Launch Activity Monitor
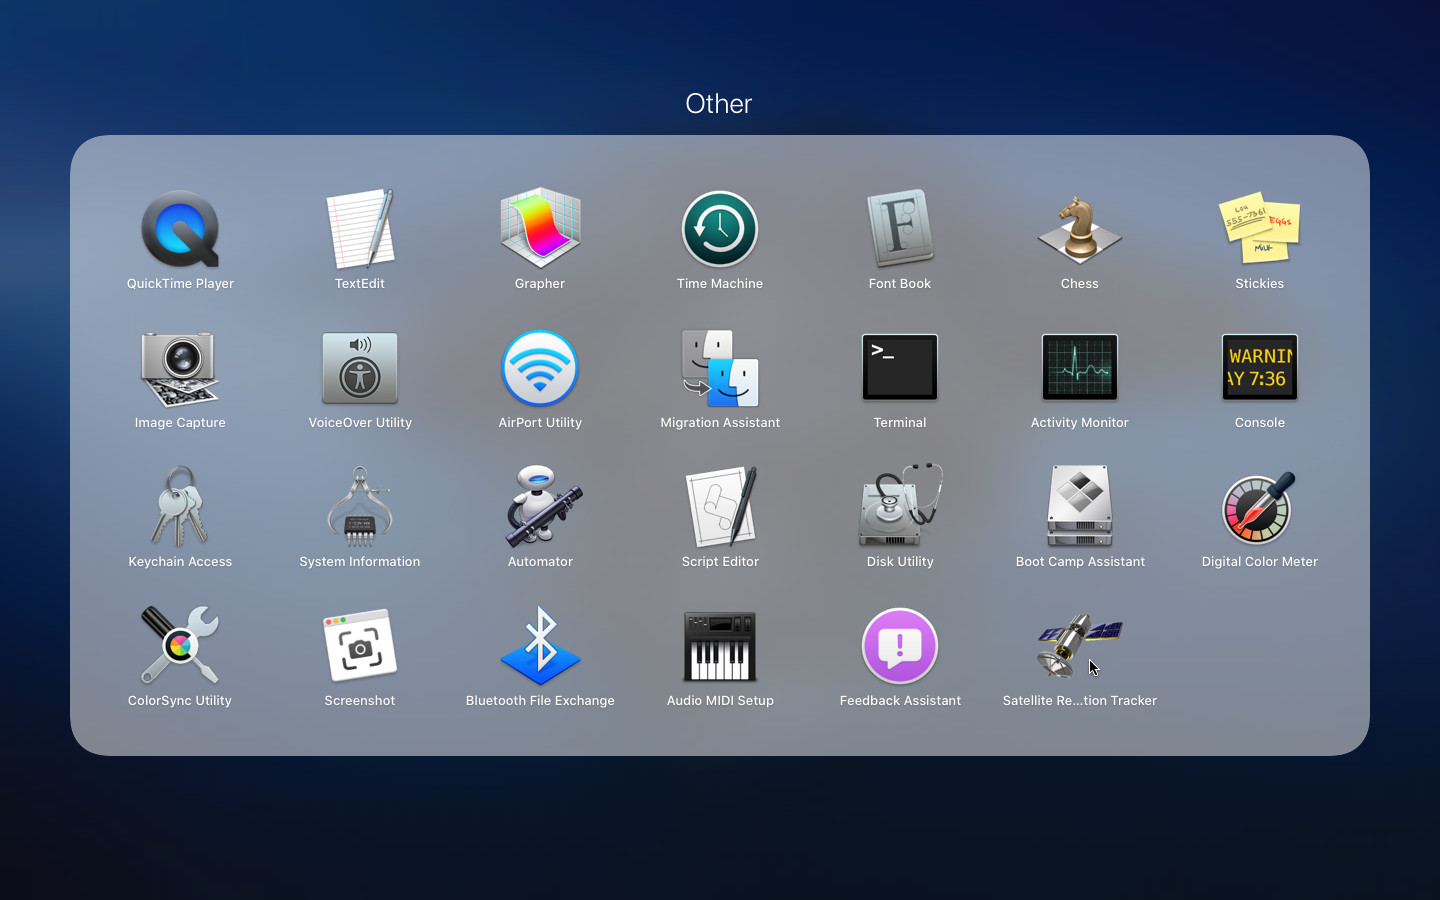Image resolution: width=1440 pixels, height=900 pixels. 1080,369
